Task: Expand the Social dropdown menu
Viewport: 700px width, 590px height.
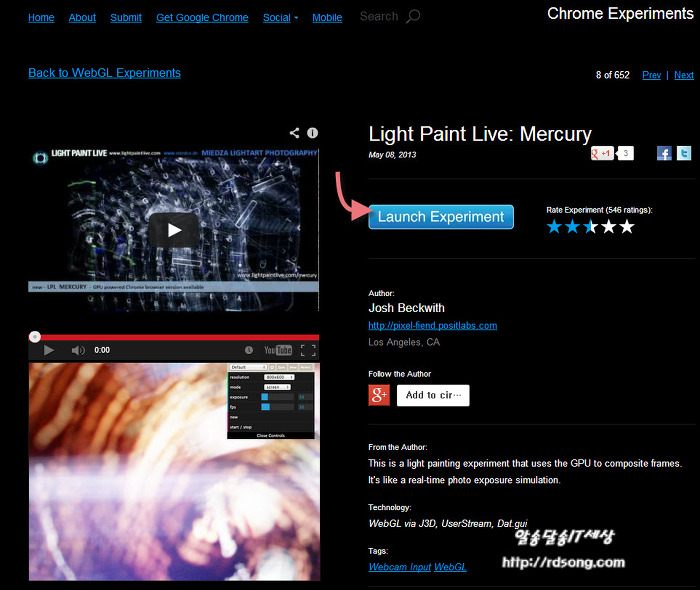Action: [x=280, y=17]
